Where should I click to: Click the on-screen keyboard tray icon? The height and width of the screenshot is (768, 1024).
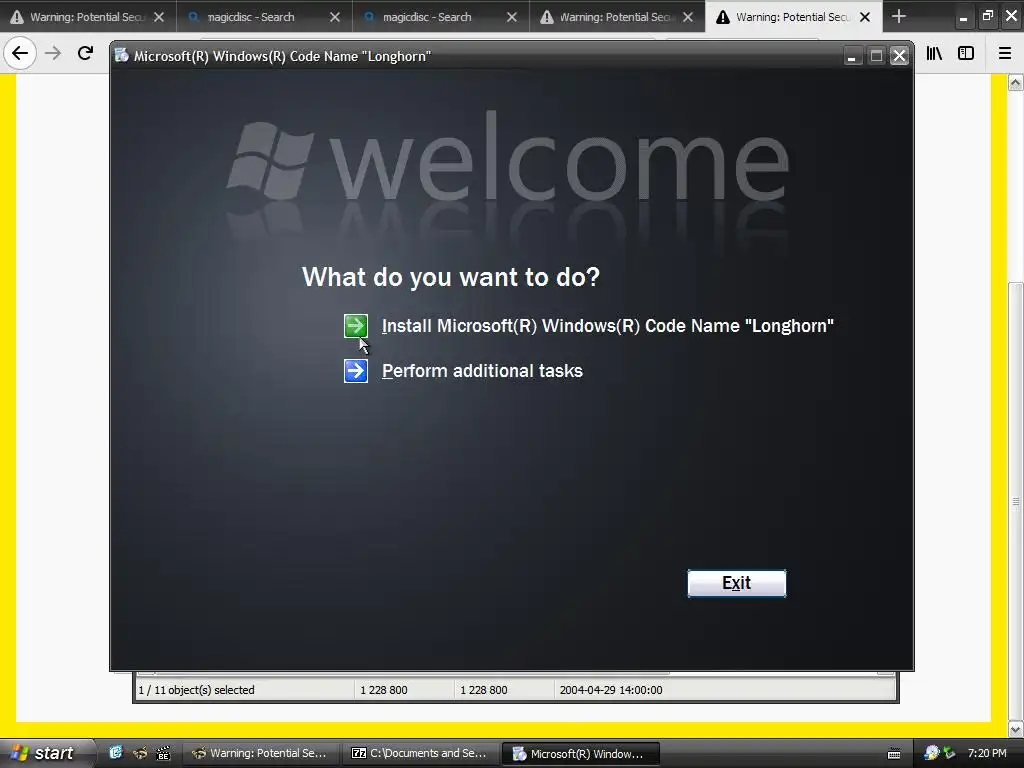click(x=894, y=754)
